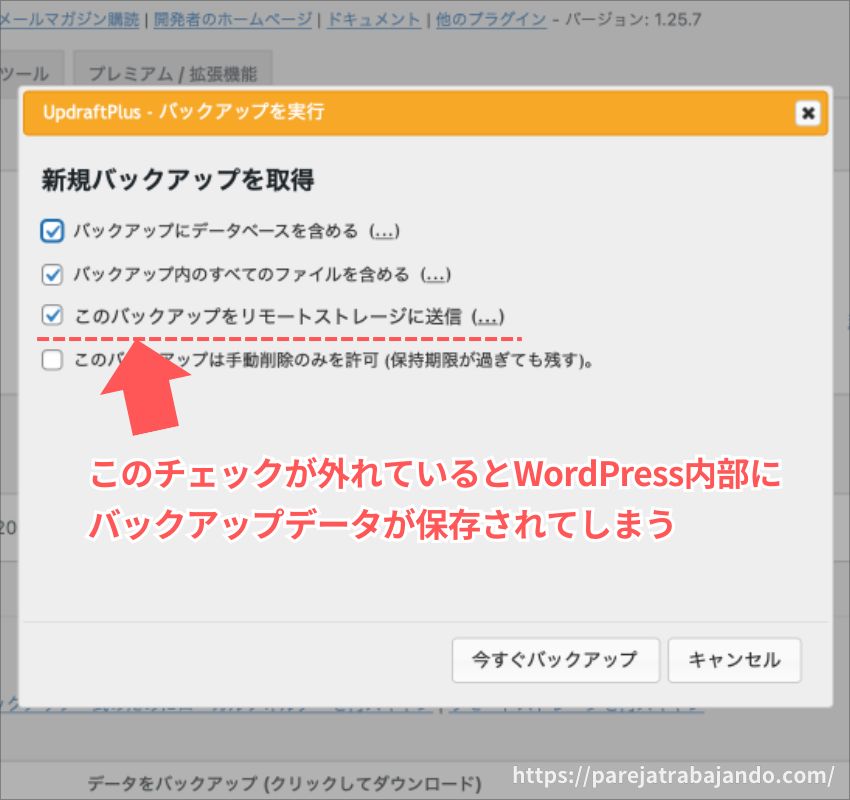Click the orange UpdraftPlus dialog title bar
The width and height of the screenshot is (850, 800).
(400, 113)
